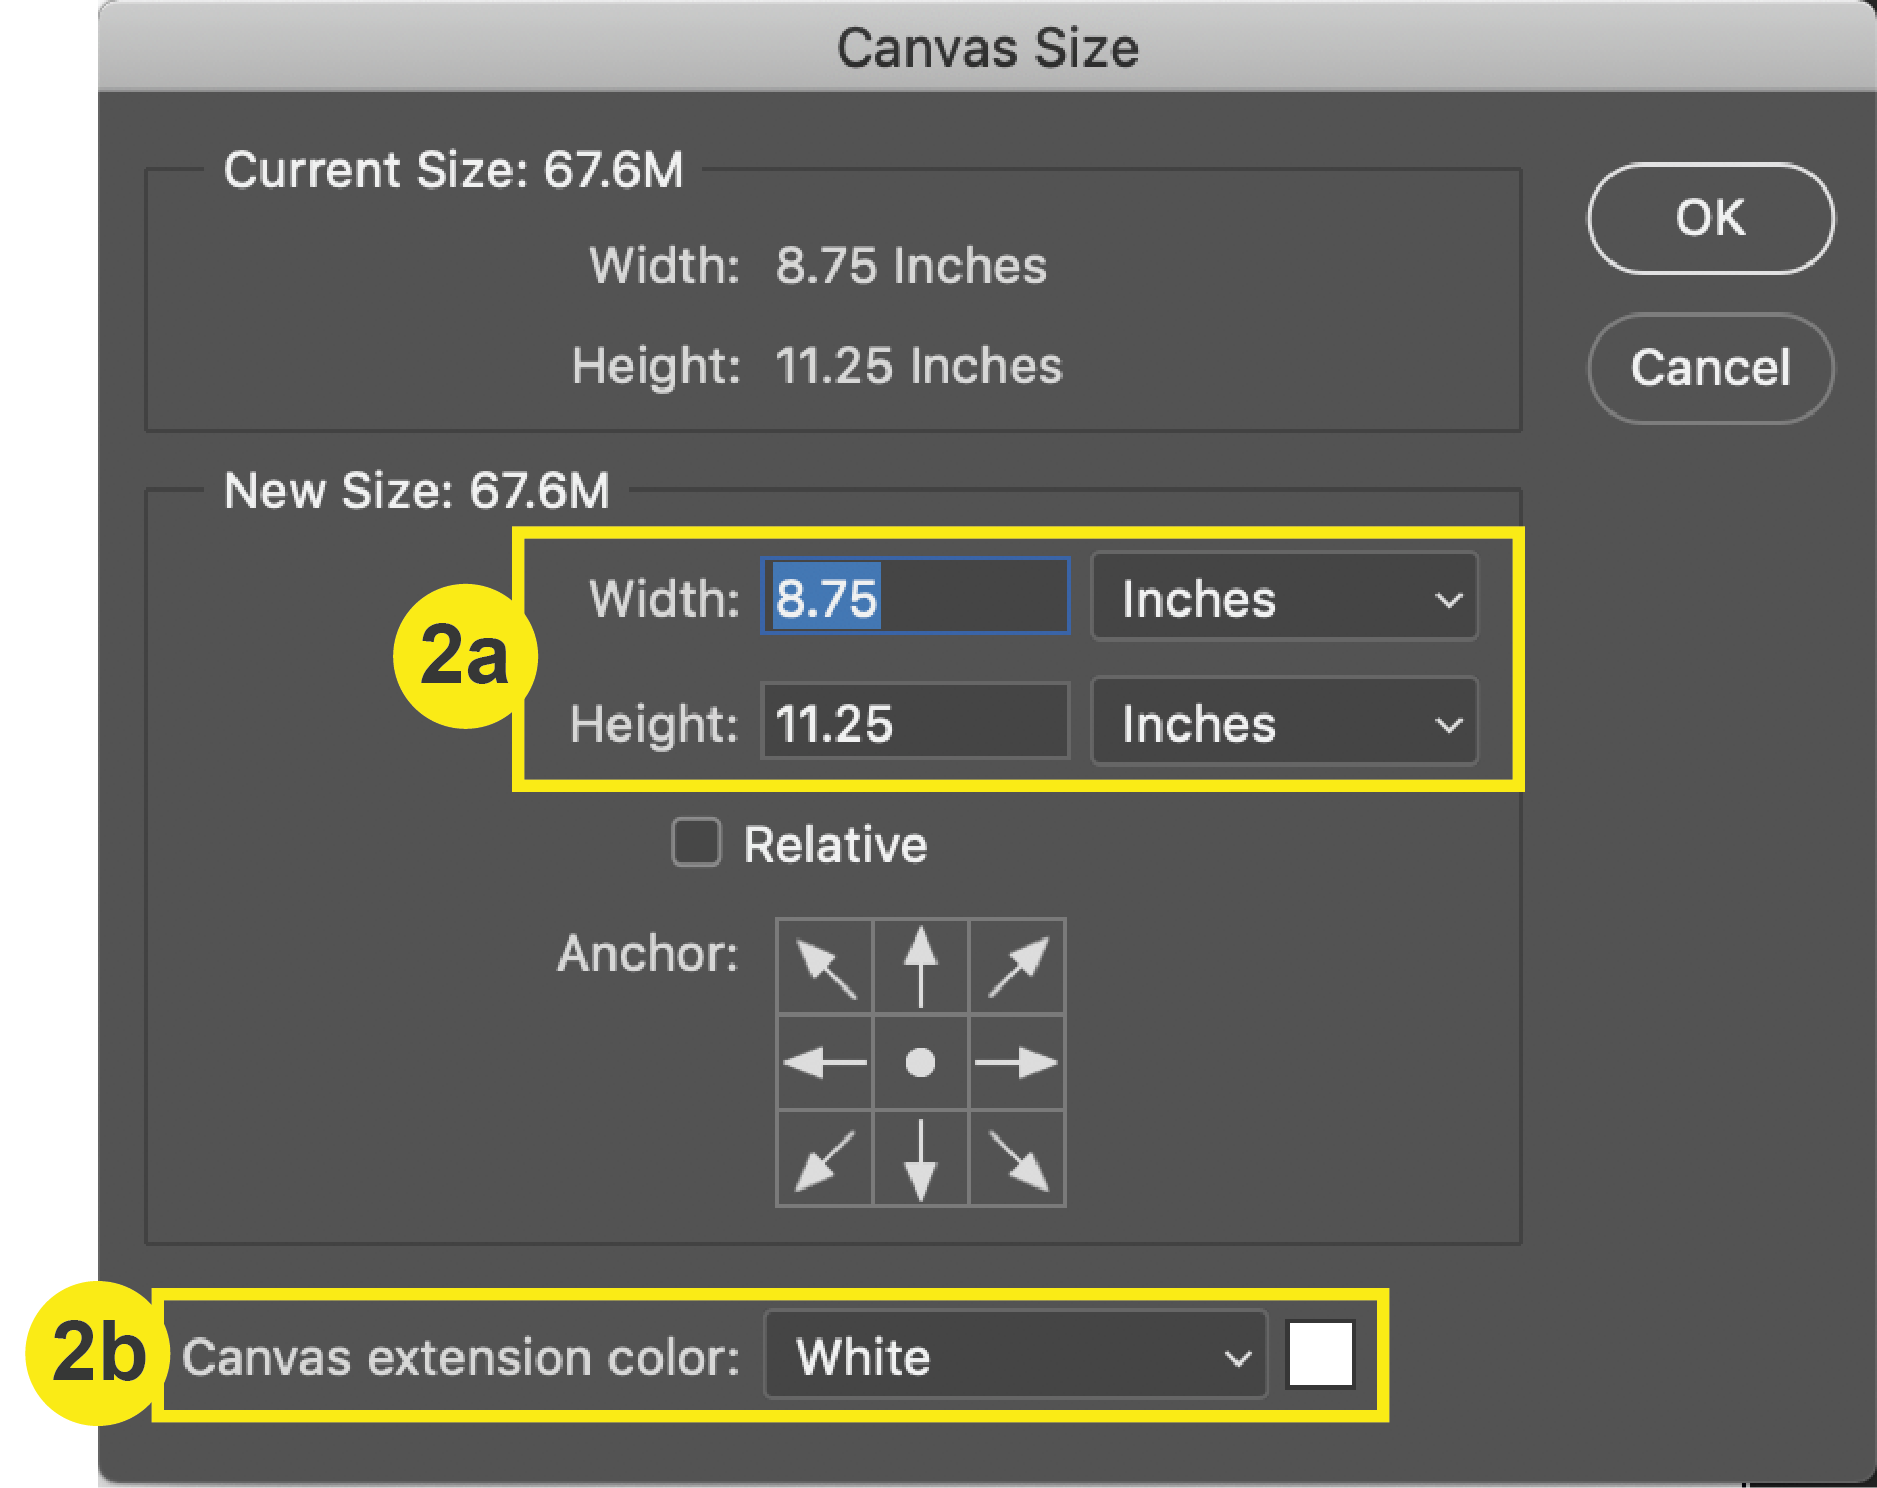Image resolution: width=1877 pixels, height=1488 pixels.
Task: Set anchor to top-center up arrow
Action: pos(921,967)
